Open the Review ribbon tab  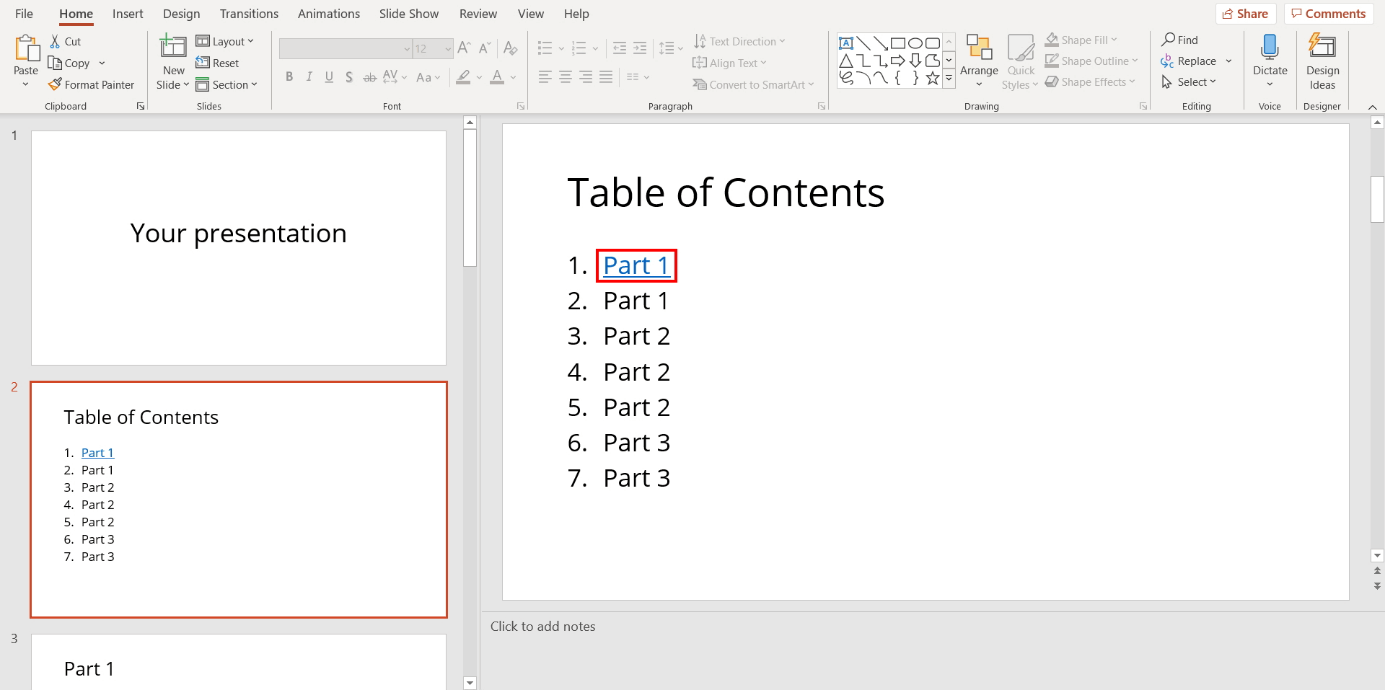[x=478, y=13]
